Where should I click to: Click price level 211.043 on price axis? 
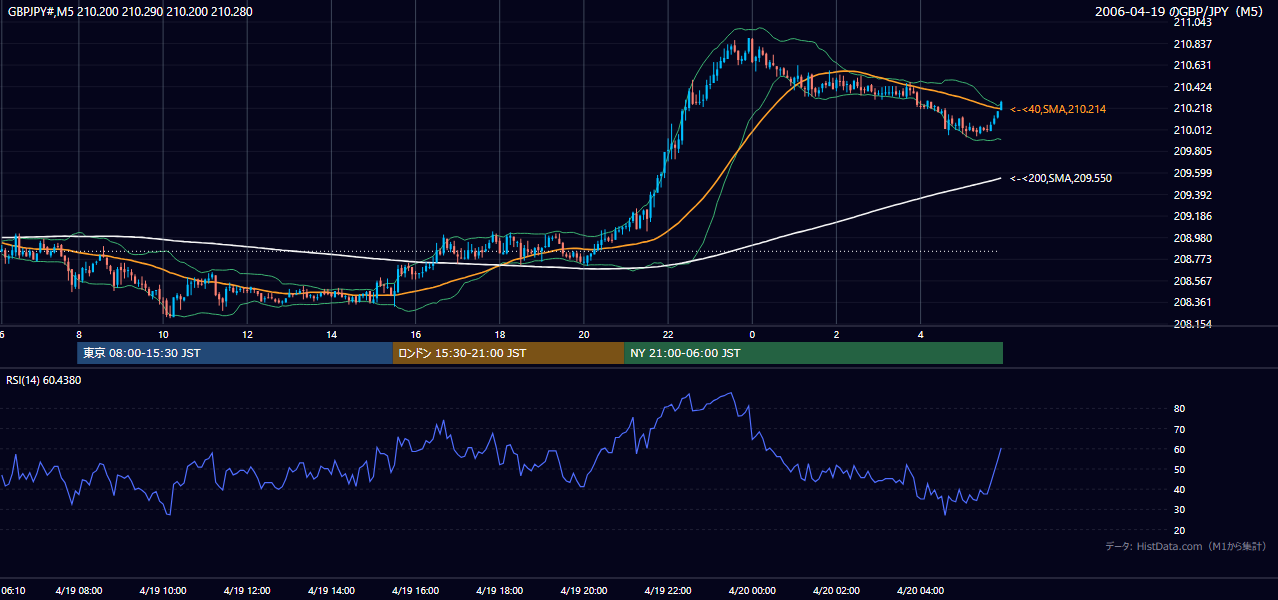1193,22
